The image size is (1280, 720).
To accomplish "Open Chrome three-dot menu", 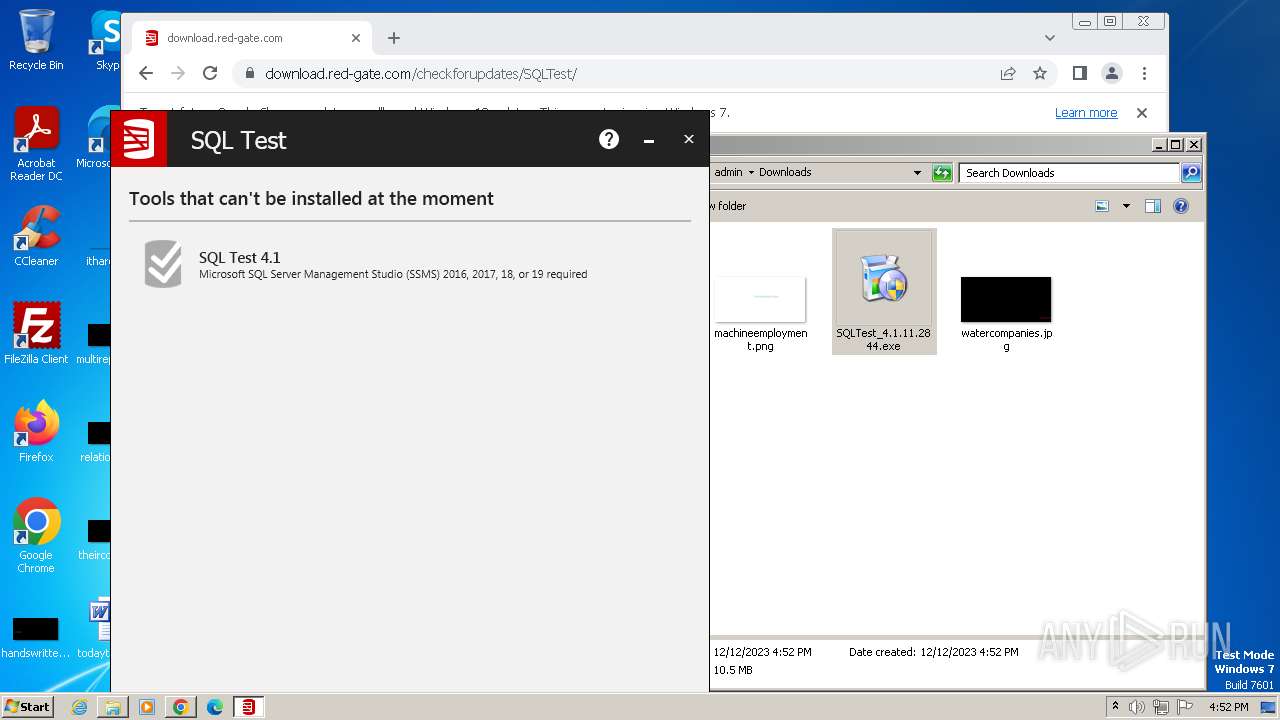I will click(x=1144, y=73).
